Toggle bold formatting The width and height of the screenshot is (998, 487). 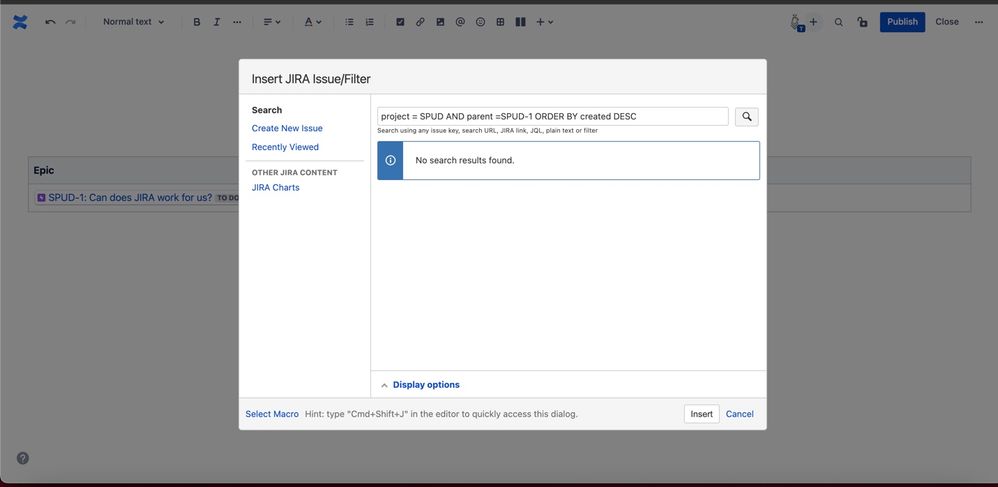click(x=197, y=22)
